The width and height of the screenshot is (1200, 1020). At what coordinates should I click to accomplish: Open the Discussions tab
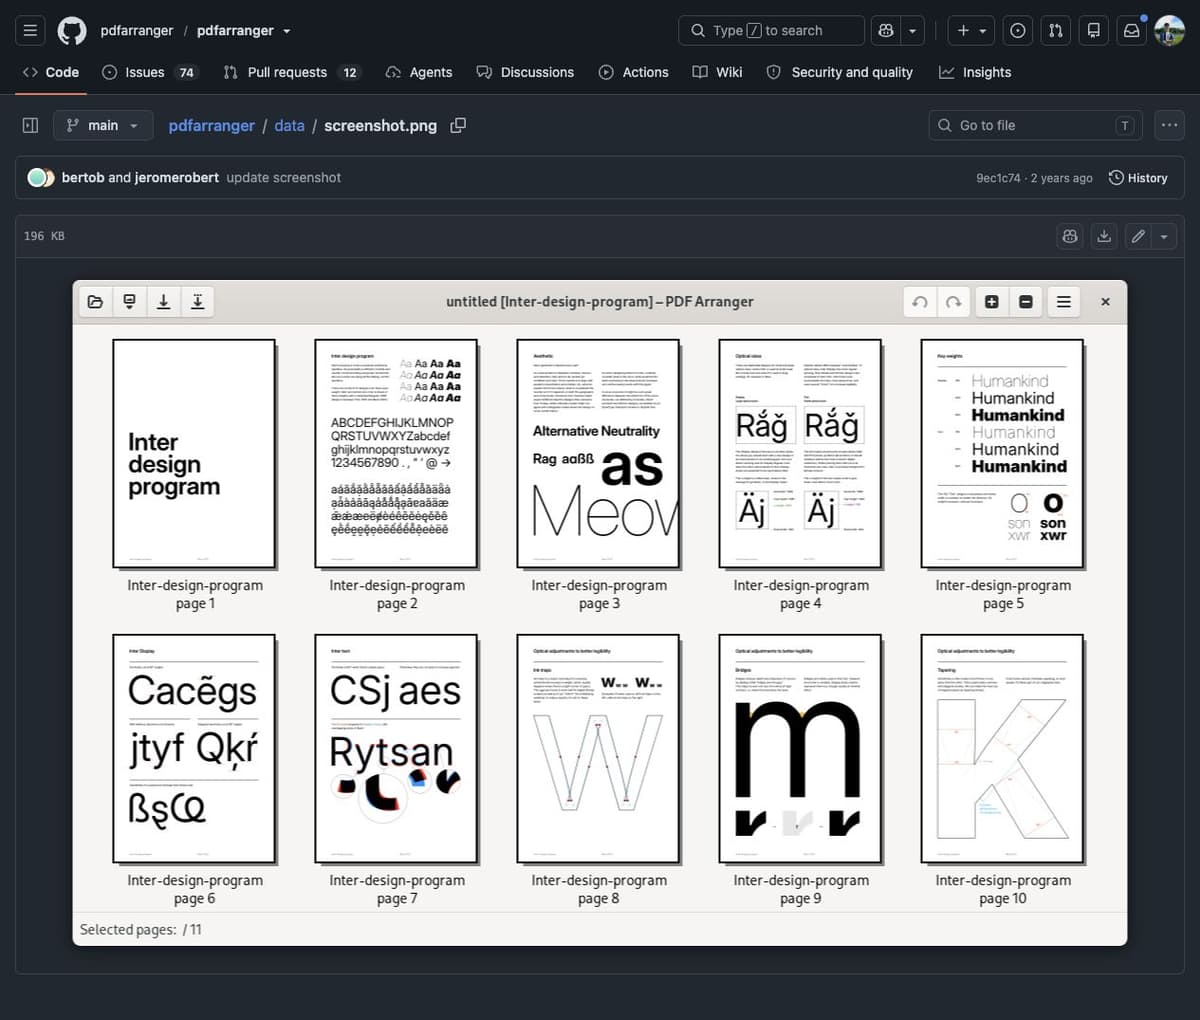click(525, 72)
